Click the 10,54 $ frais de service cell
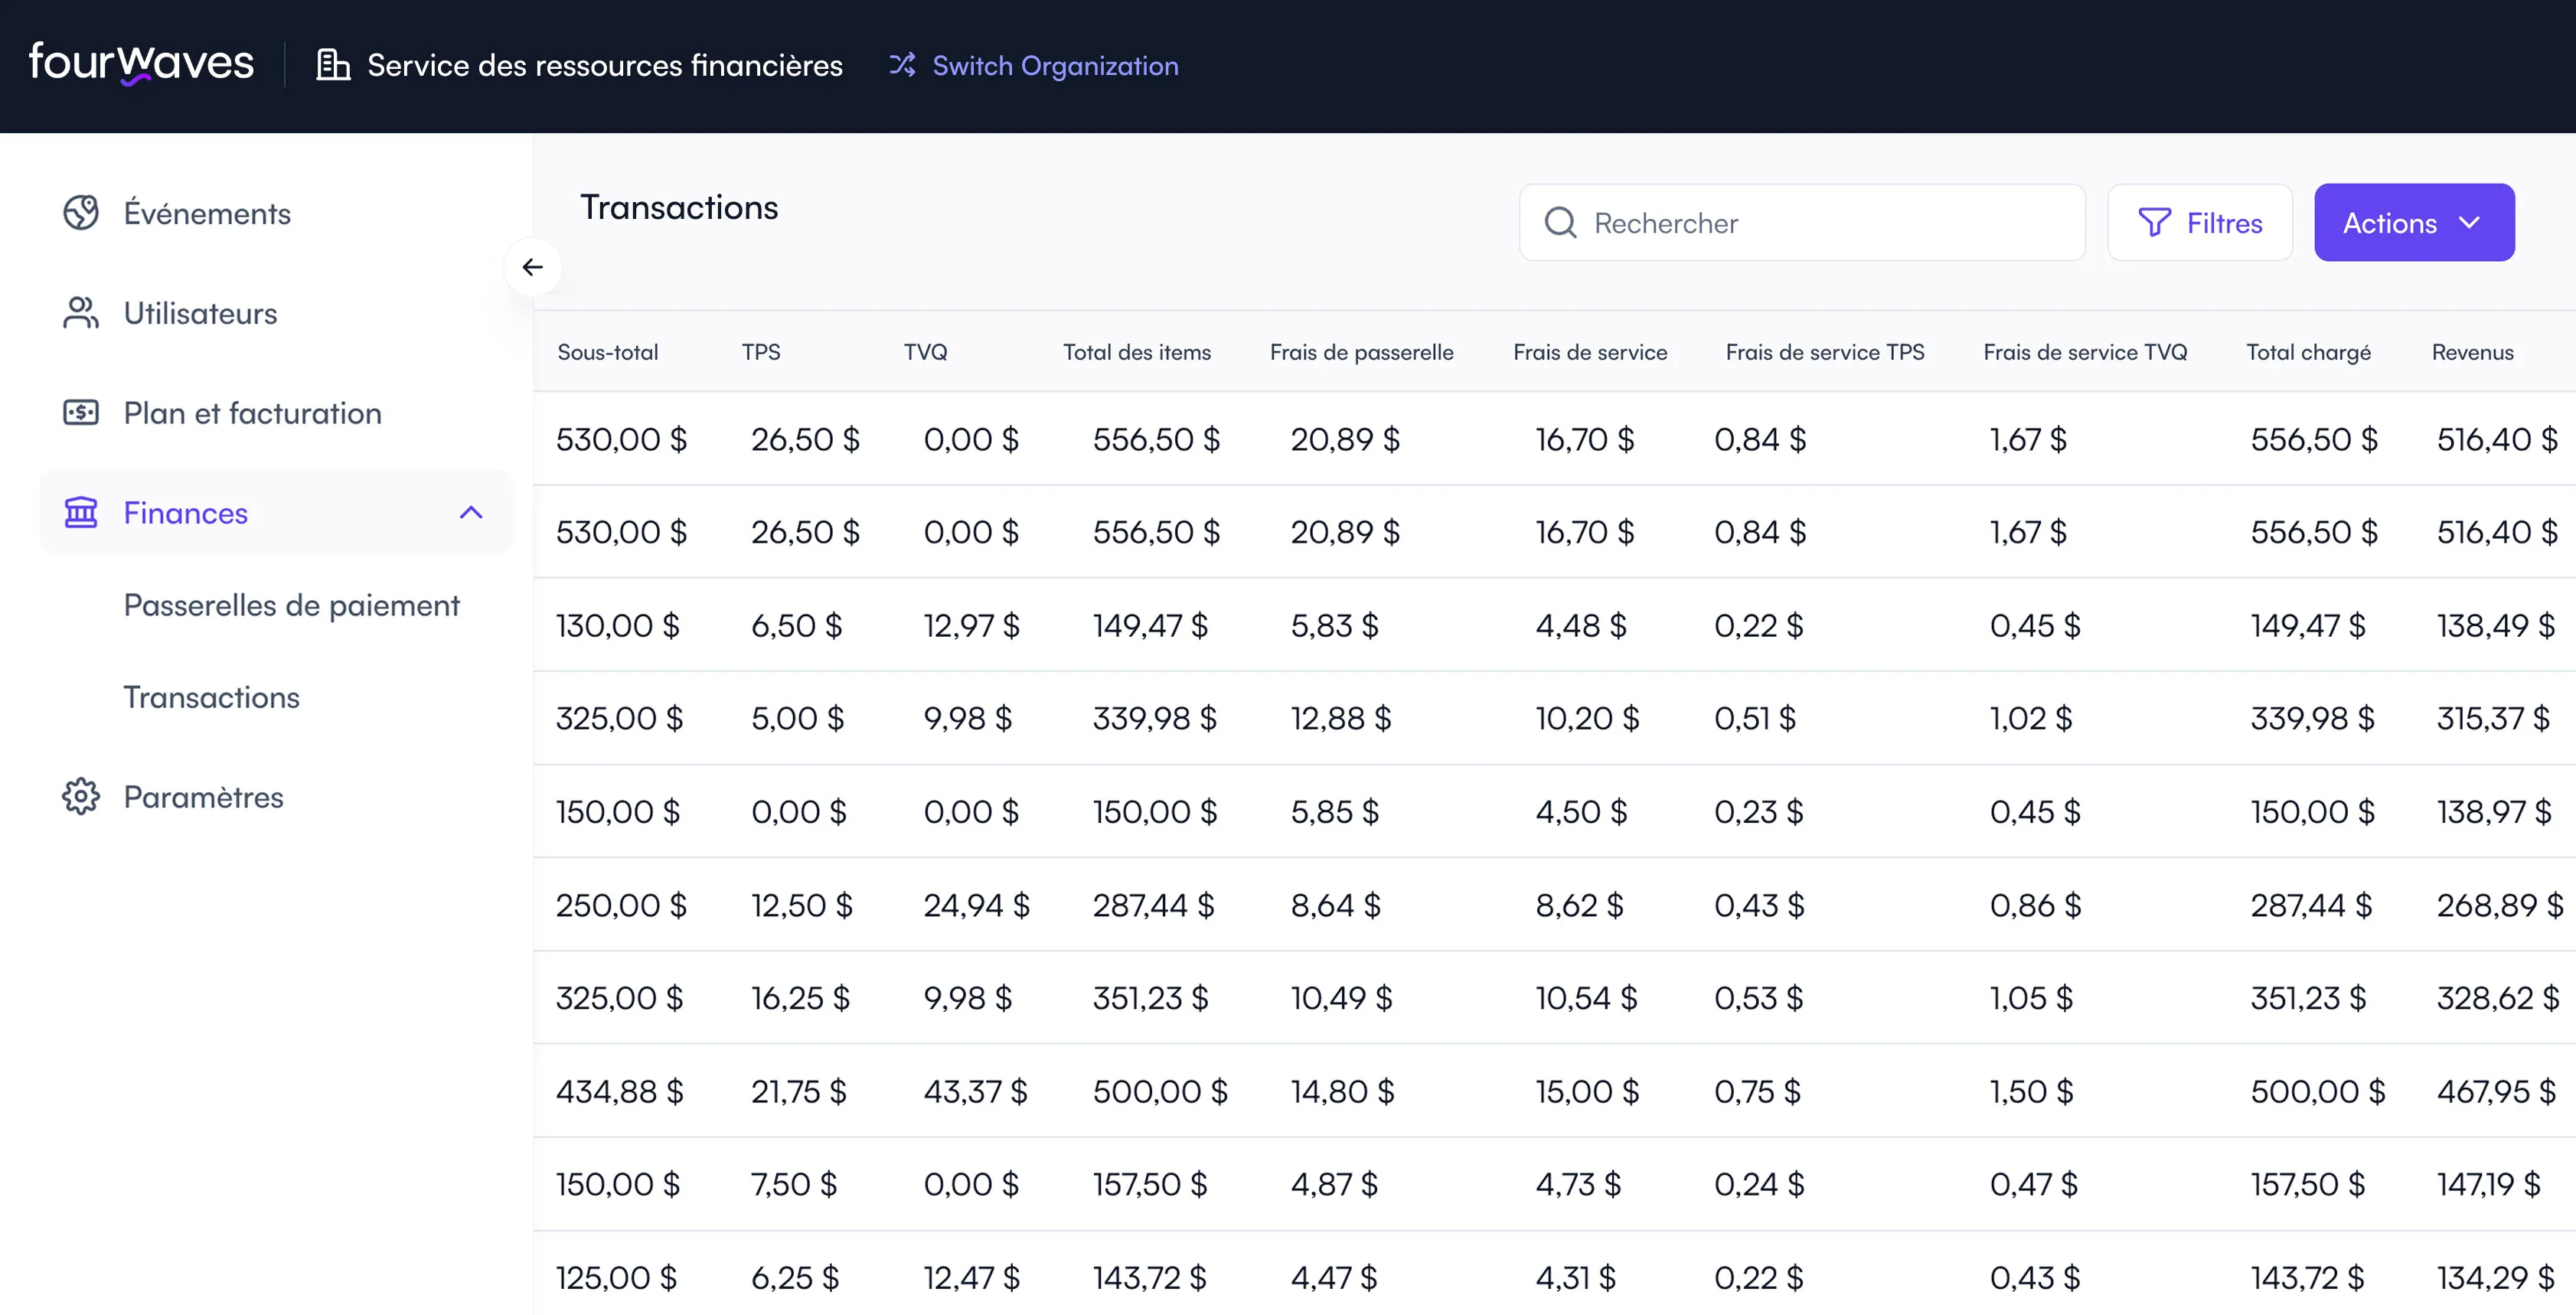Viewport: 2576px width, 1315px height. pyautogui.click(x=1586, y=998)
